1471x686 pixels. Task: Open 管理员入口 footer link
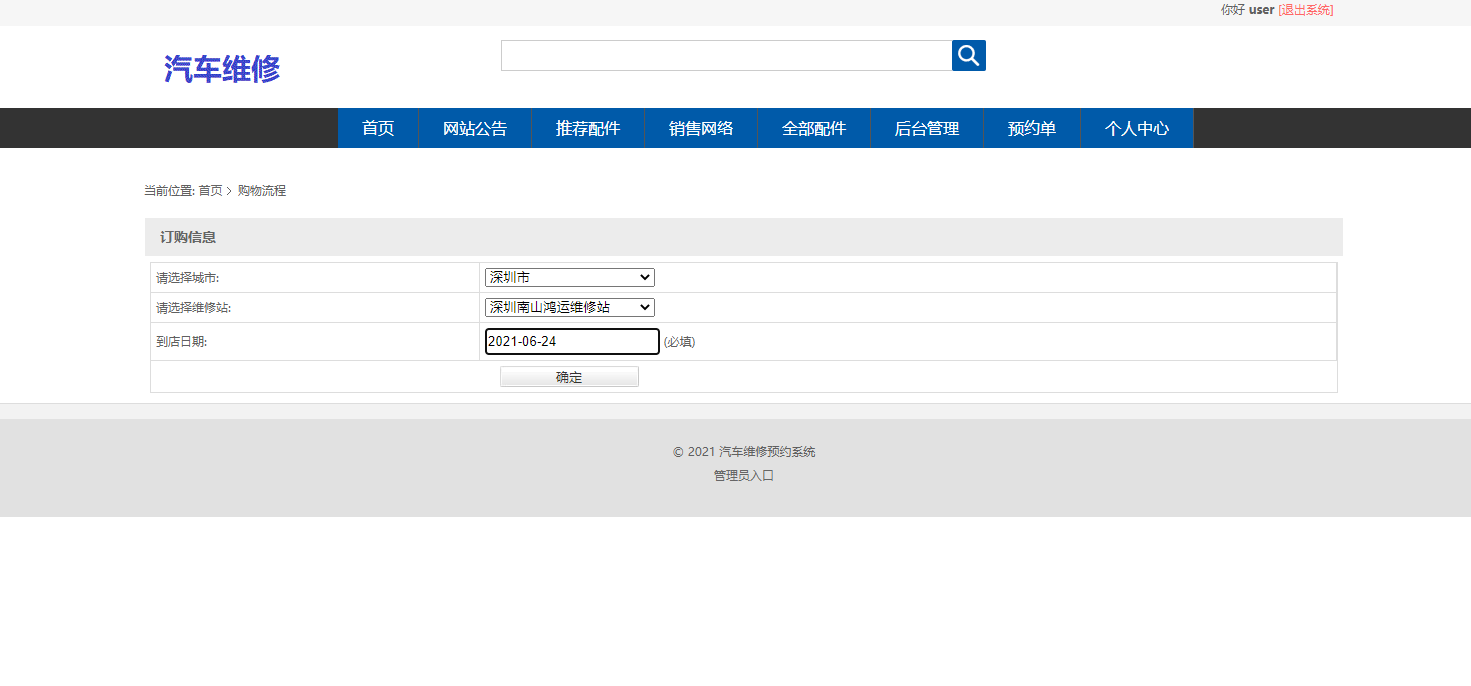tap(744, 476)
